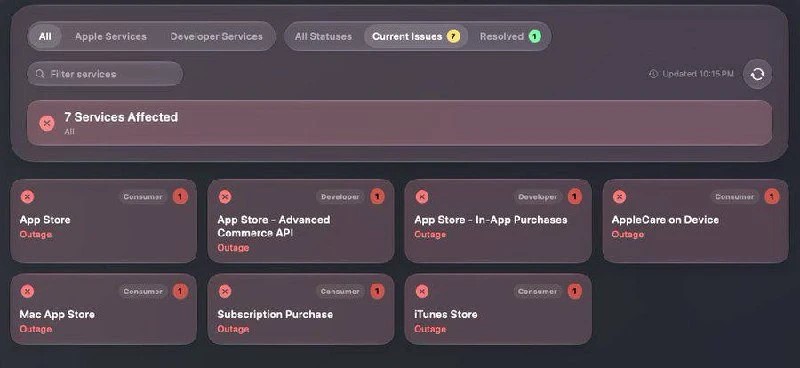This screenshot has height=368, width=800.
Task: Click the In-App Purchases issue count badge
Action: [575, 197]
